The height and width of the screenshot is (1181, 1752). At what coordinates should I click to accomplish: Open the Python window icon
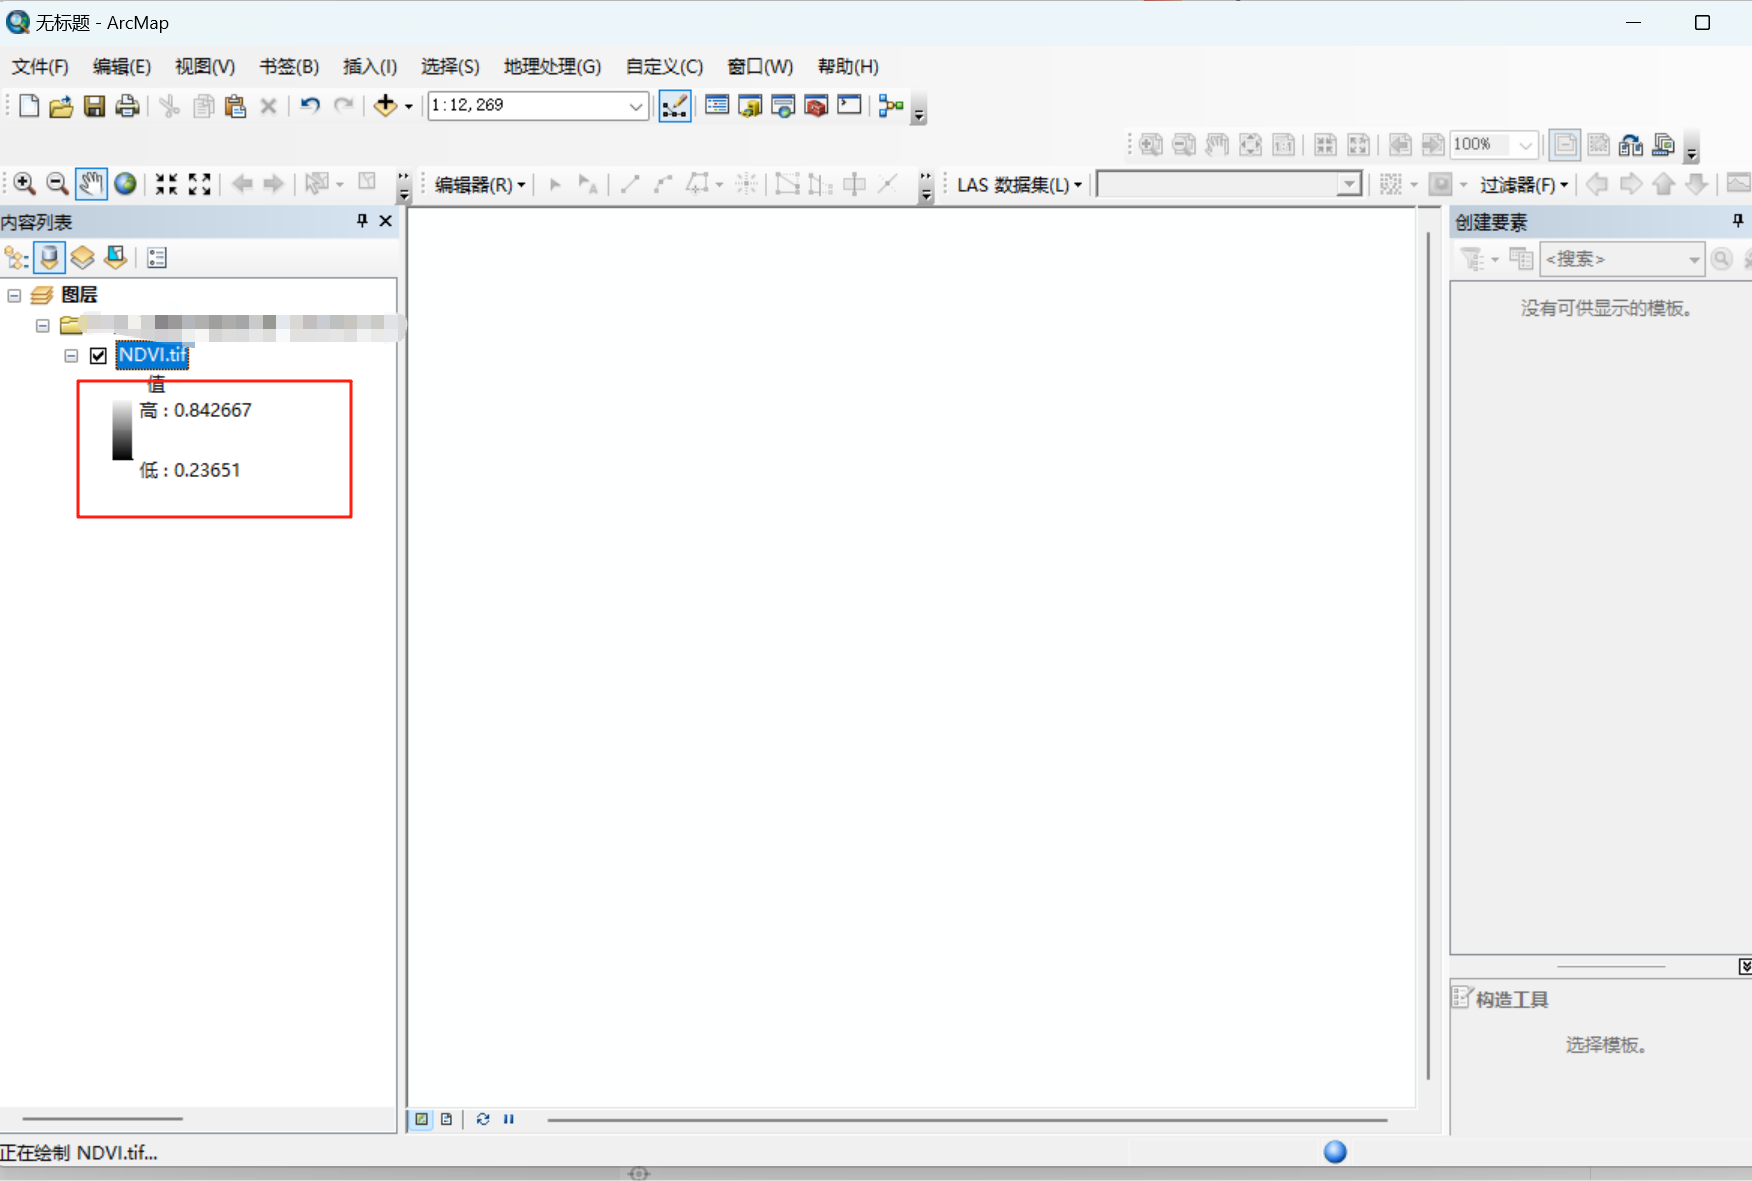pyautogui.click(x=849, y=106)
